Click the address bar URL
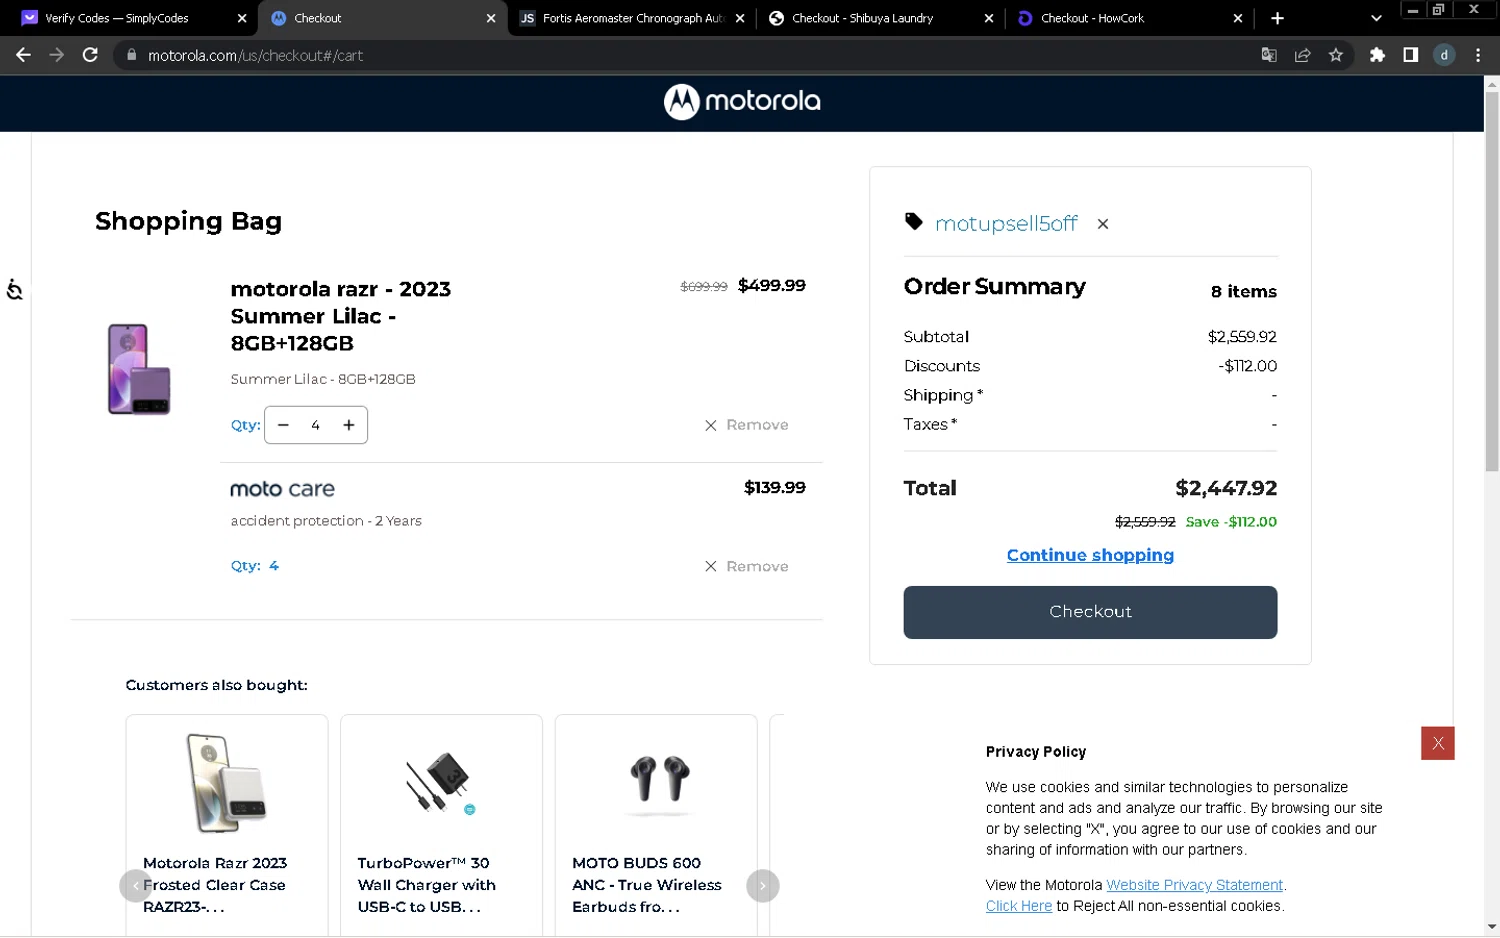 (255, 56)
